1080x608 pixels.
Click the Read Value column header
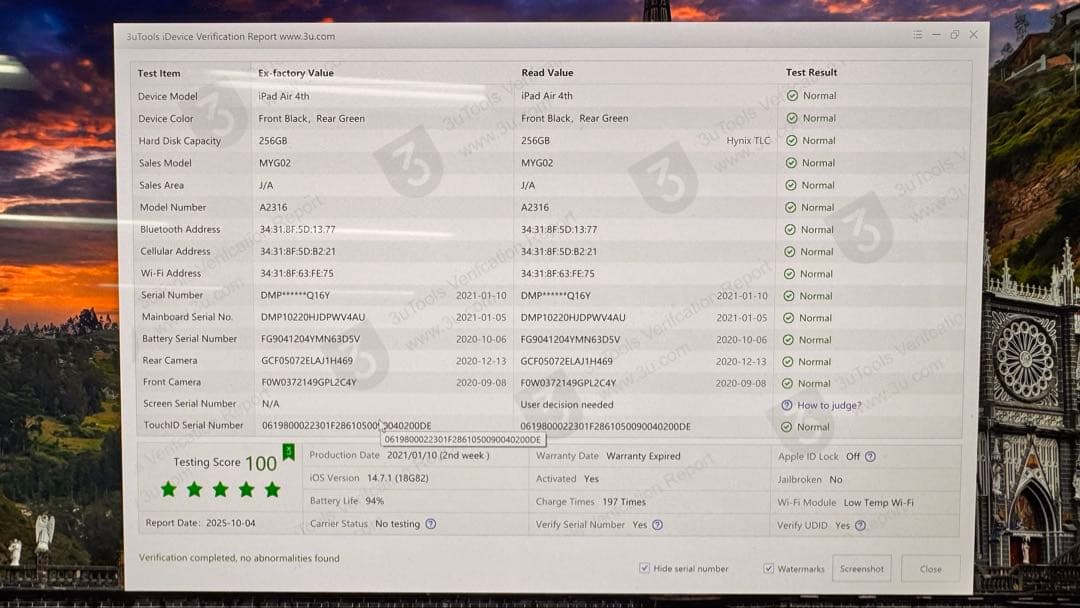pos(547,73)
